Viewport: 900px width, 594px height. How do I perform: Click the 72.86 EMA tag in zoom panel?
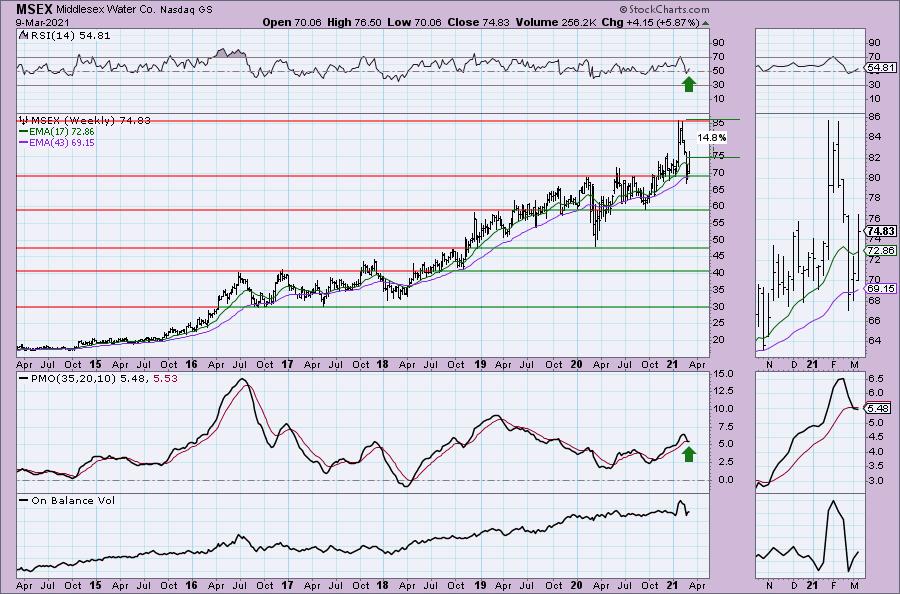point(881,251)
